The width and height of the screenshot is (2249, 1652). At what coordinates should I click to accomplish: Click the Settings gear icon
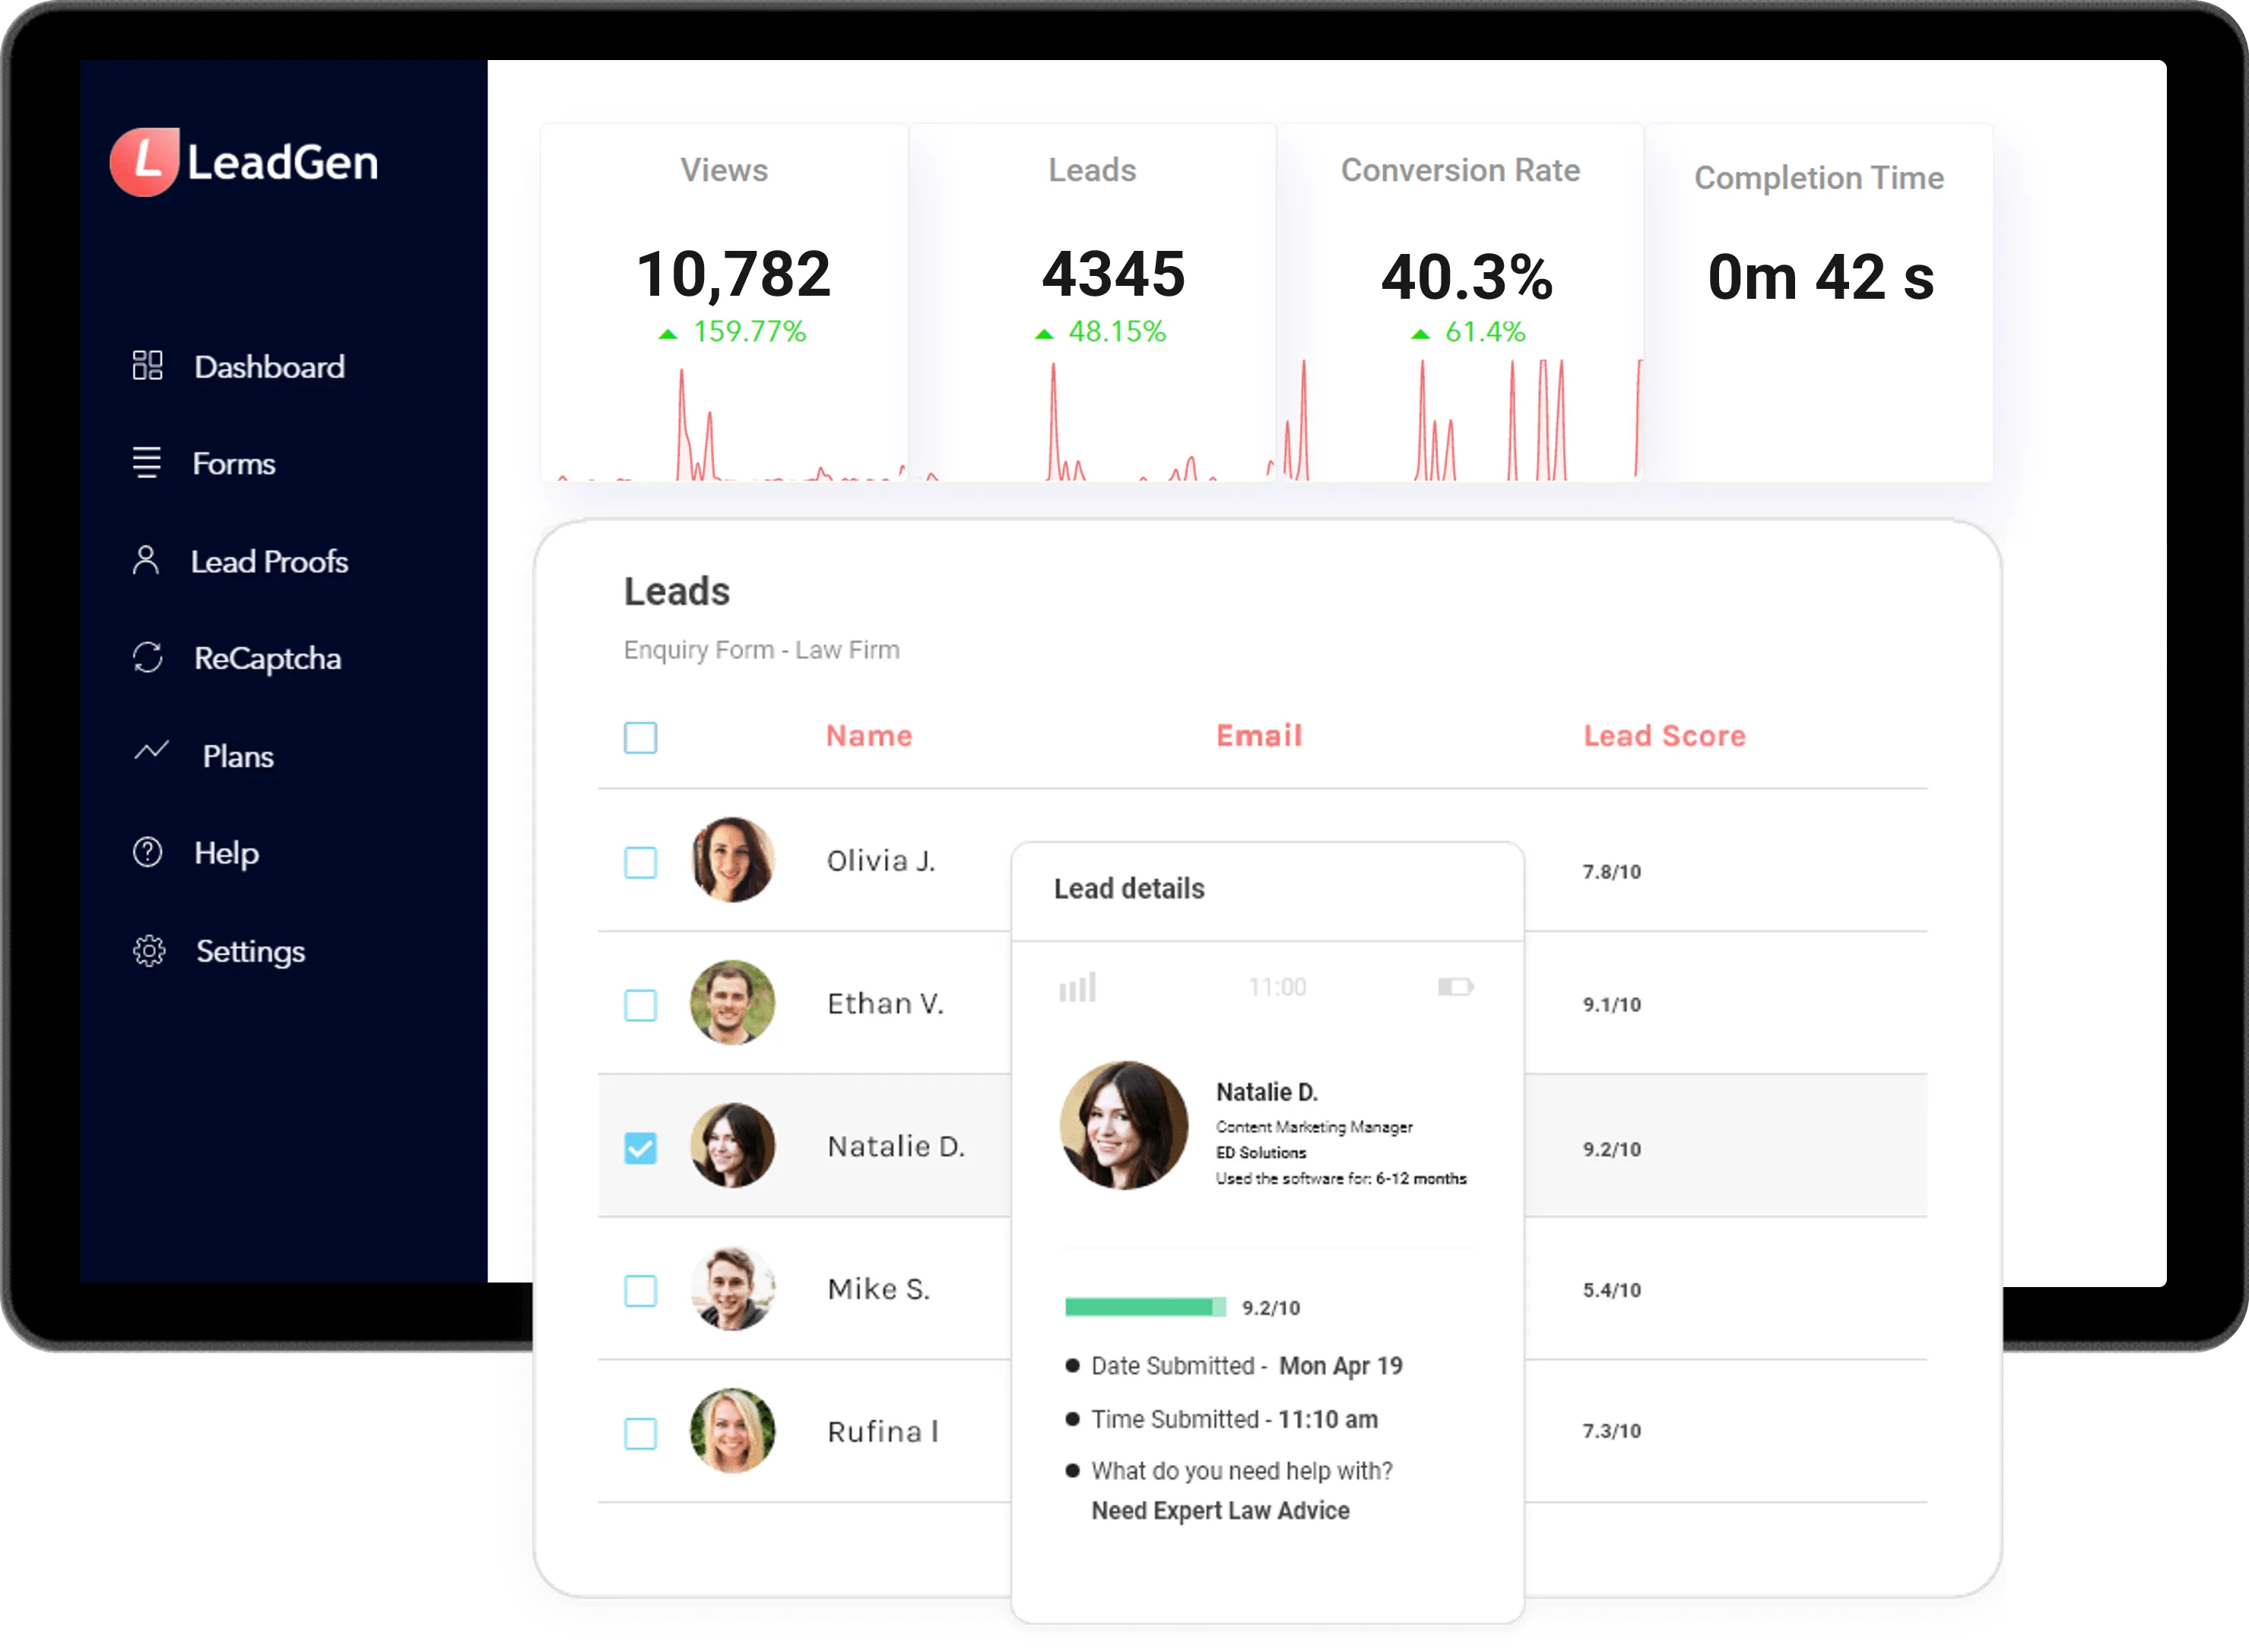(x=149, y=950)
